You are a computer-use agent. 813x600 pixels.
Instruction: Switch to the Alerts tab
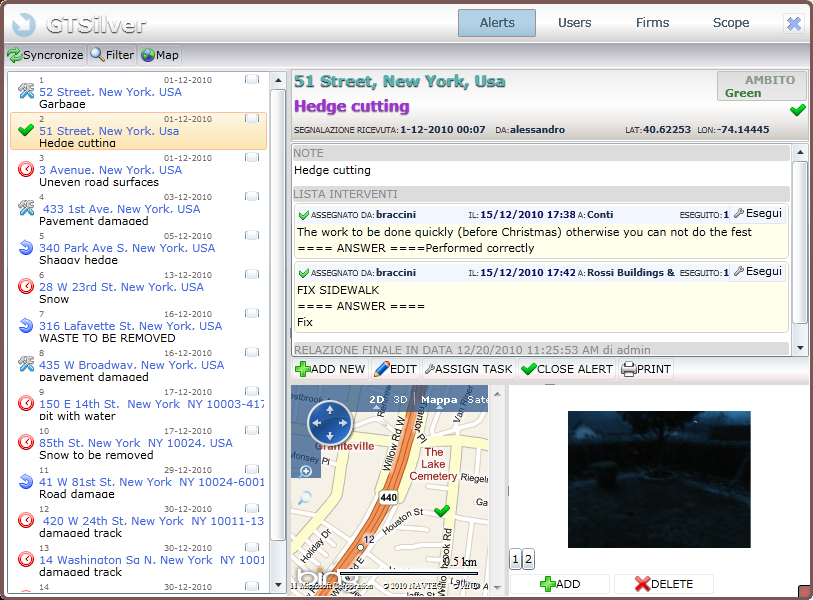[497, 23]
